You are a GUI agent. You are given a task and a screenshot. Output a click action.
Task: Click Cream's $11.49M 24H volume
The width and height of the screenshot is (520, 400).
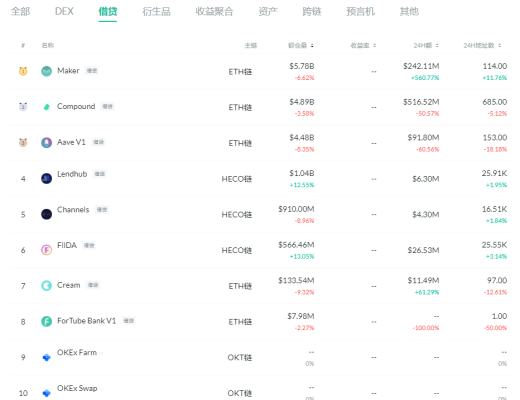pyautogui.click(x=423, y=280)
